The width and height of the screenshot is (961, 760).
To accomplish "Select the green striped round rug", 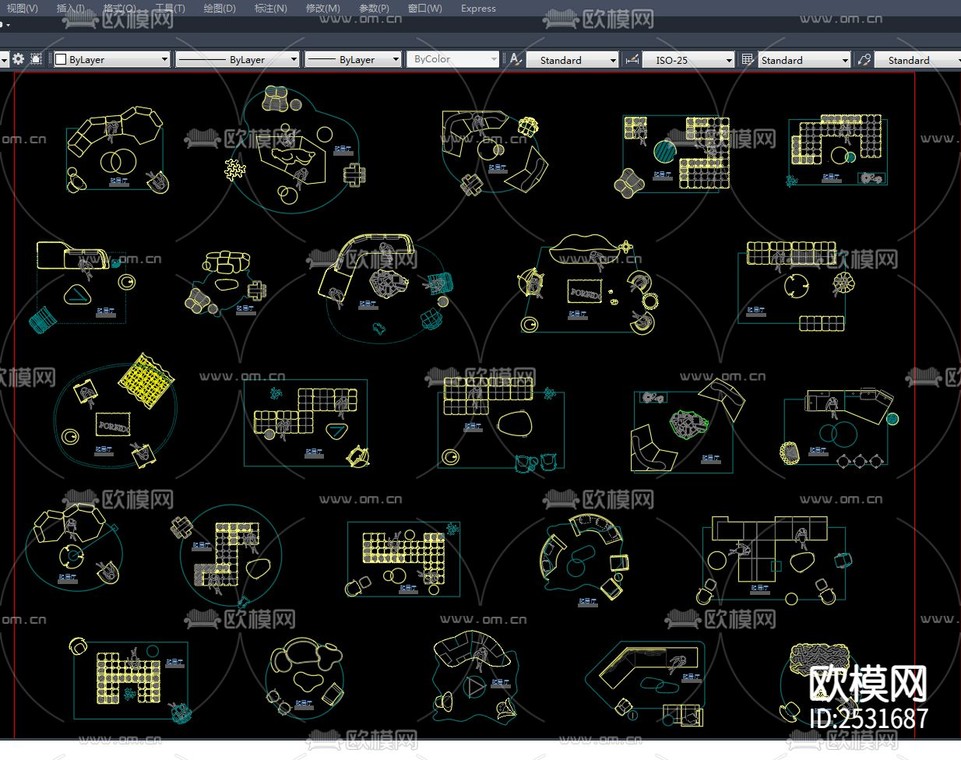I will 665,151.
